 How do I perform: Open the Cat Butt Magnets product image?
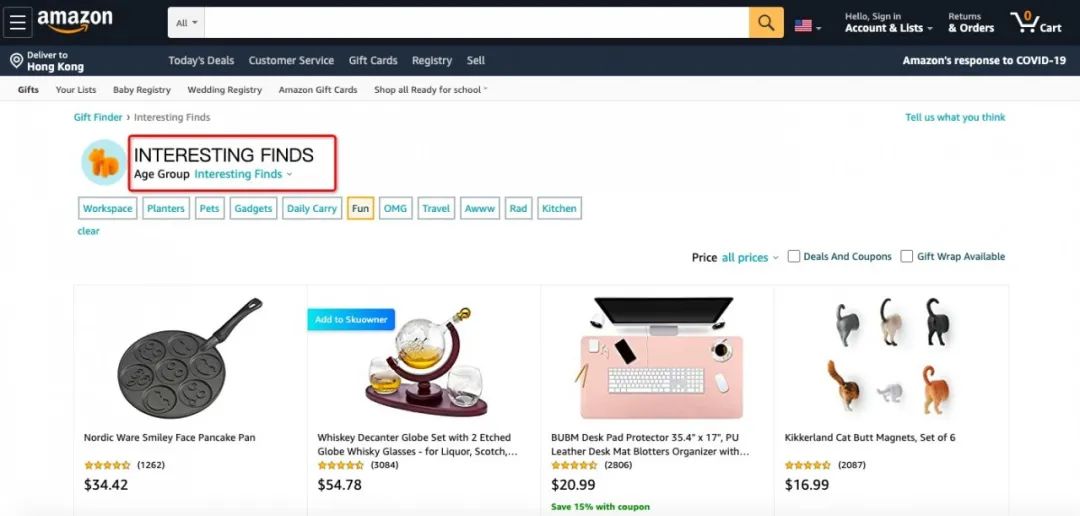coord(891,355)
